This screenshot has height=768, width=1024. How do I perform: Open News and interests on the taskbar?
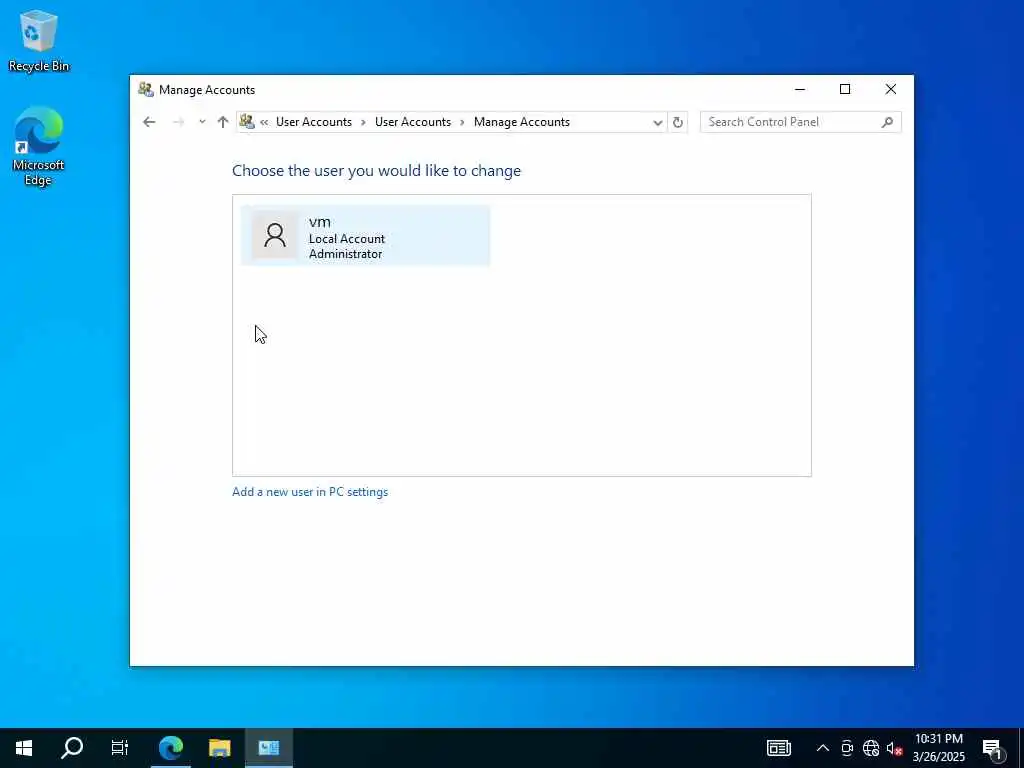[x=778, y=748]
